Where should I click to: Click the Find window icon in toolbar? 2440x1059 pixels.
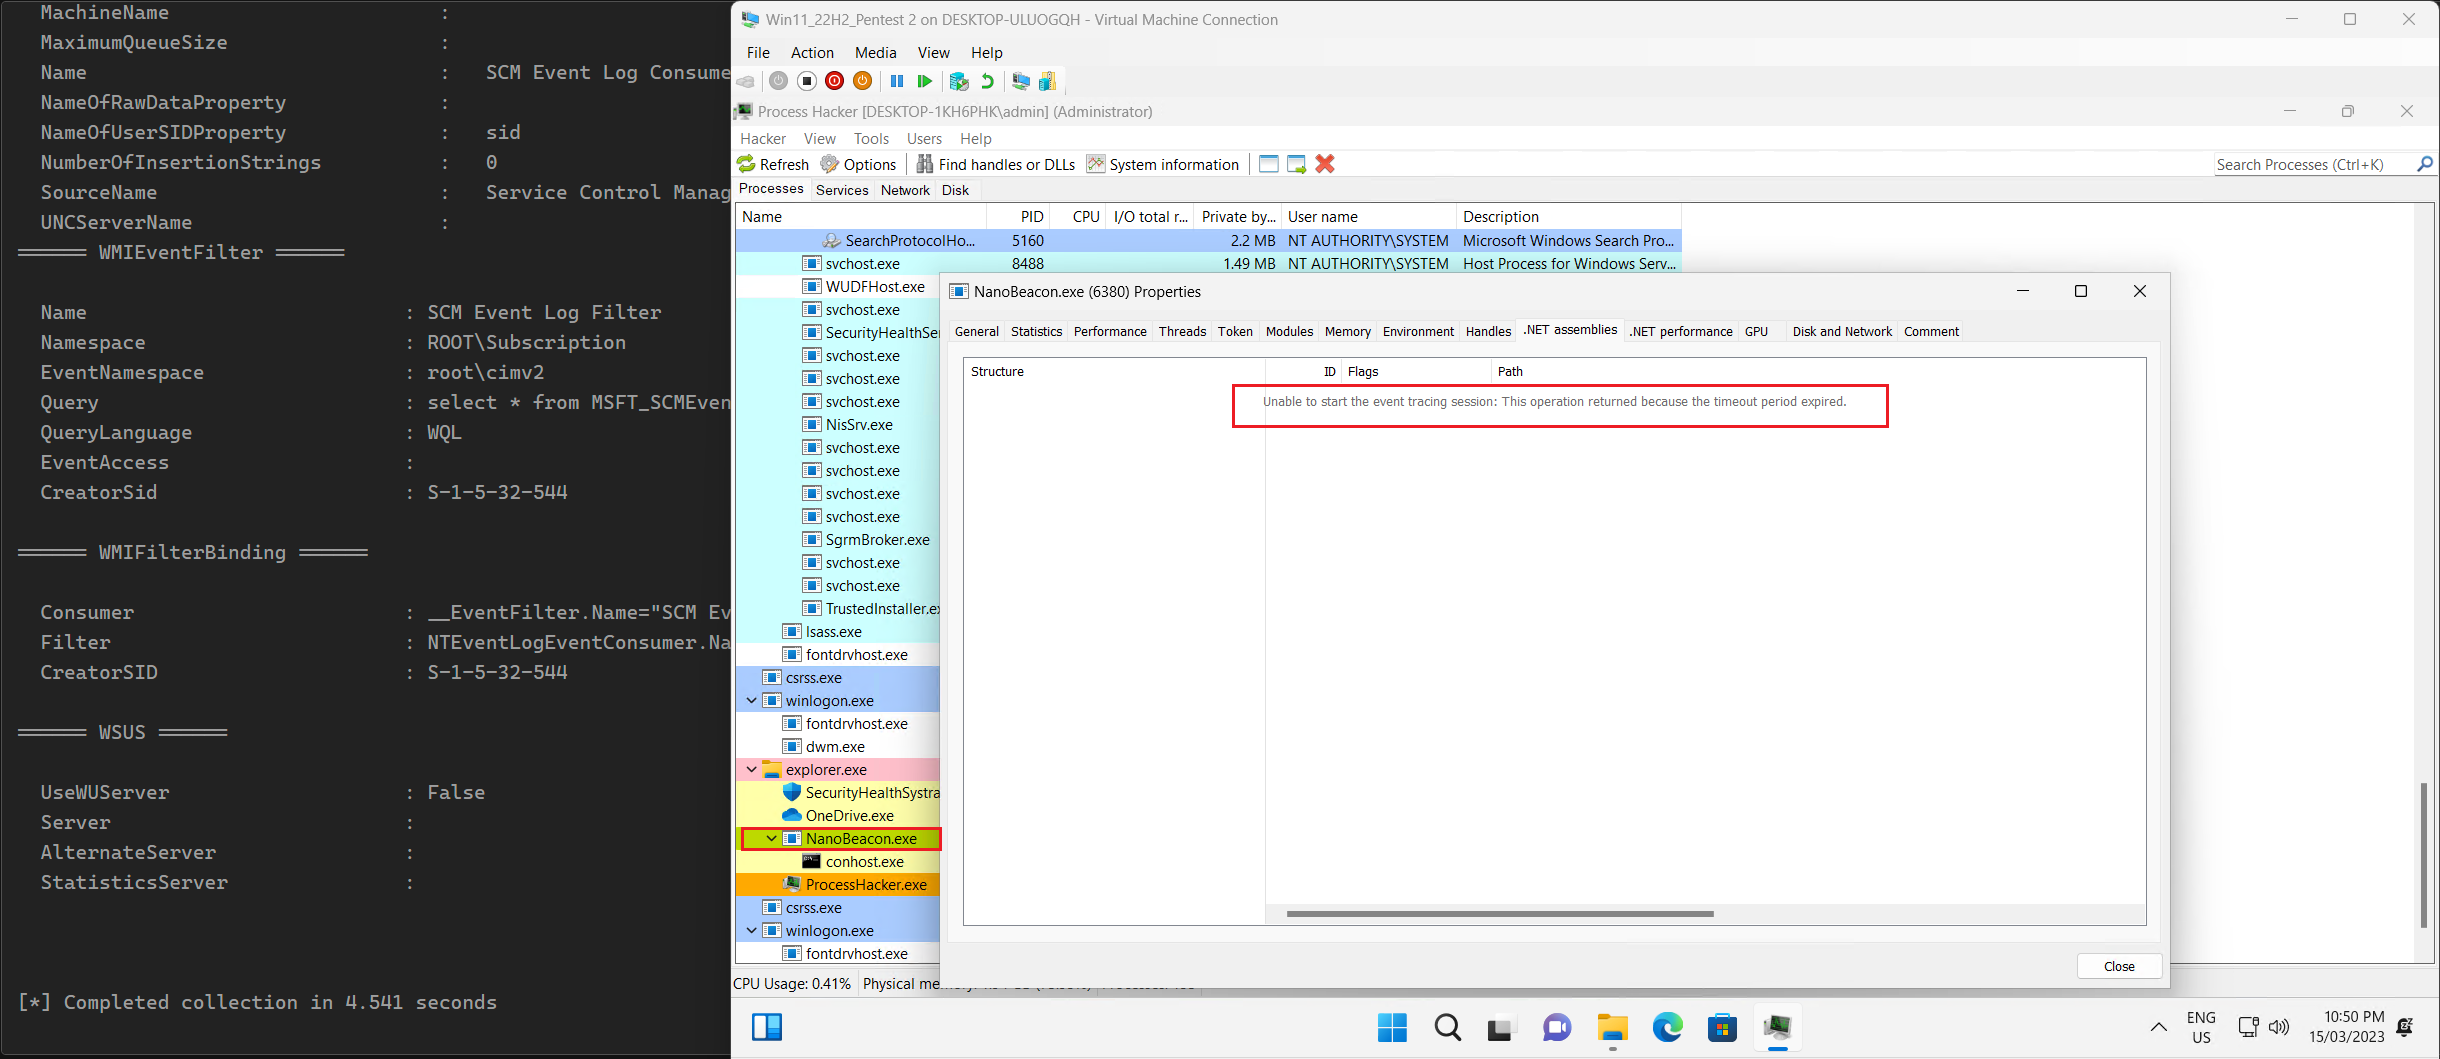click(x=1269, y=164)
